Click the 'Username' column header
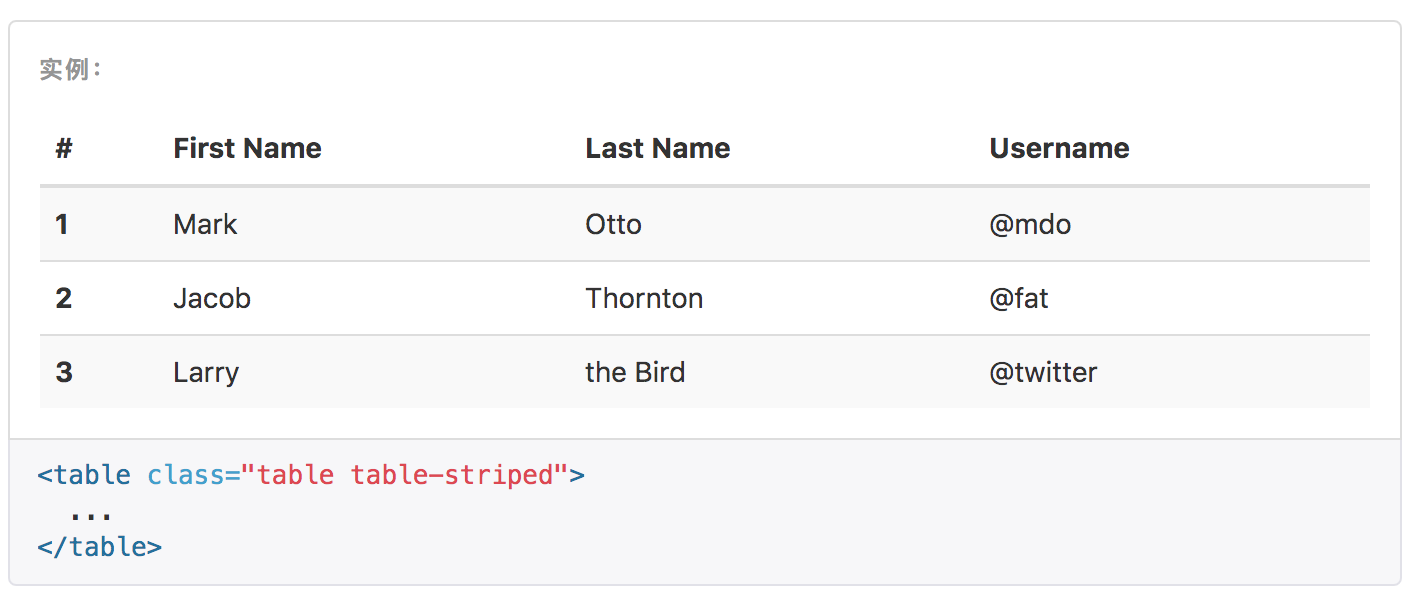Viewport: 1414px width, 598px height. coord(1059,149)
